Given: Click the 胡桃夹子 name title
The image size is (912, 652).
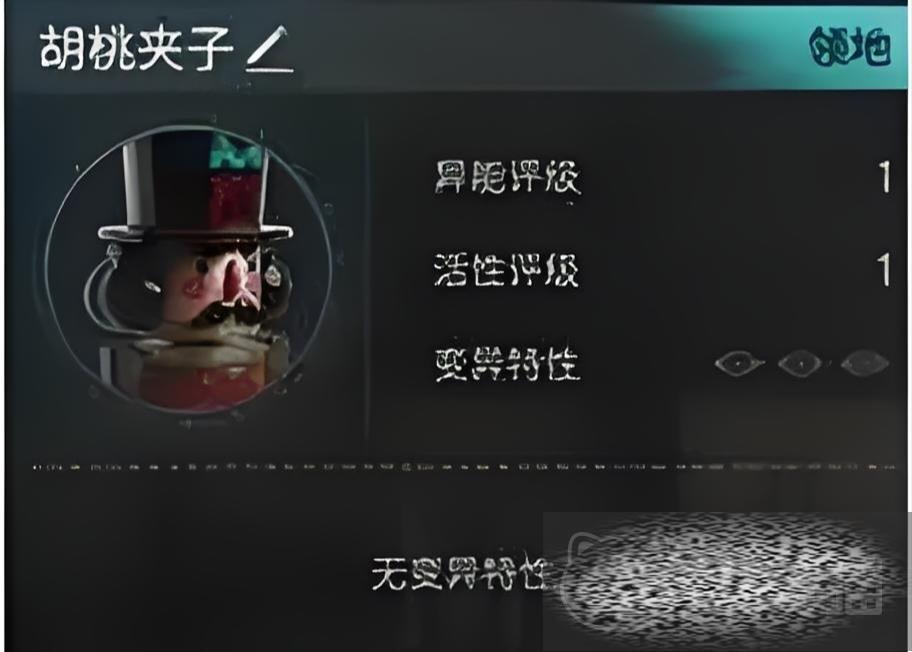Looking at the screenshot, I should coord(137,48).
